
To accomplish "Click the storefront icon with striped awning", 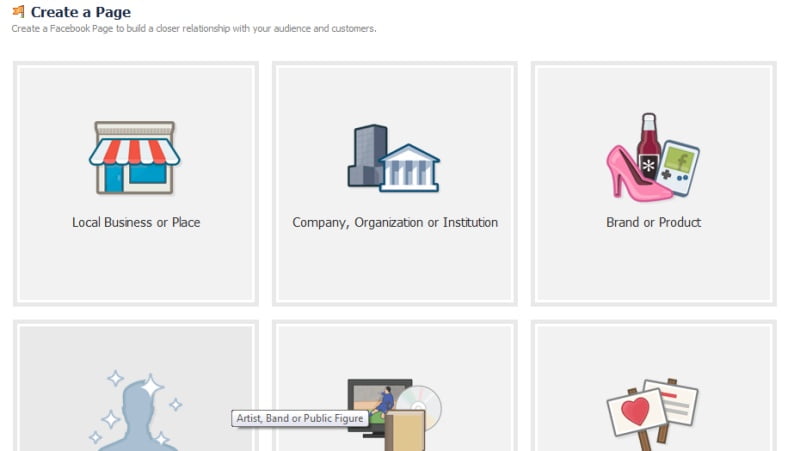I will (x=134, y=157).
